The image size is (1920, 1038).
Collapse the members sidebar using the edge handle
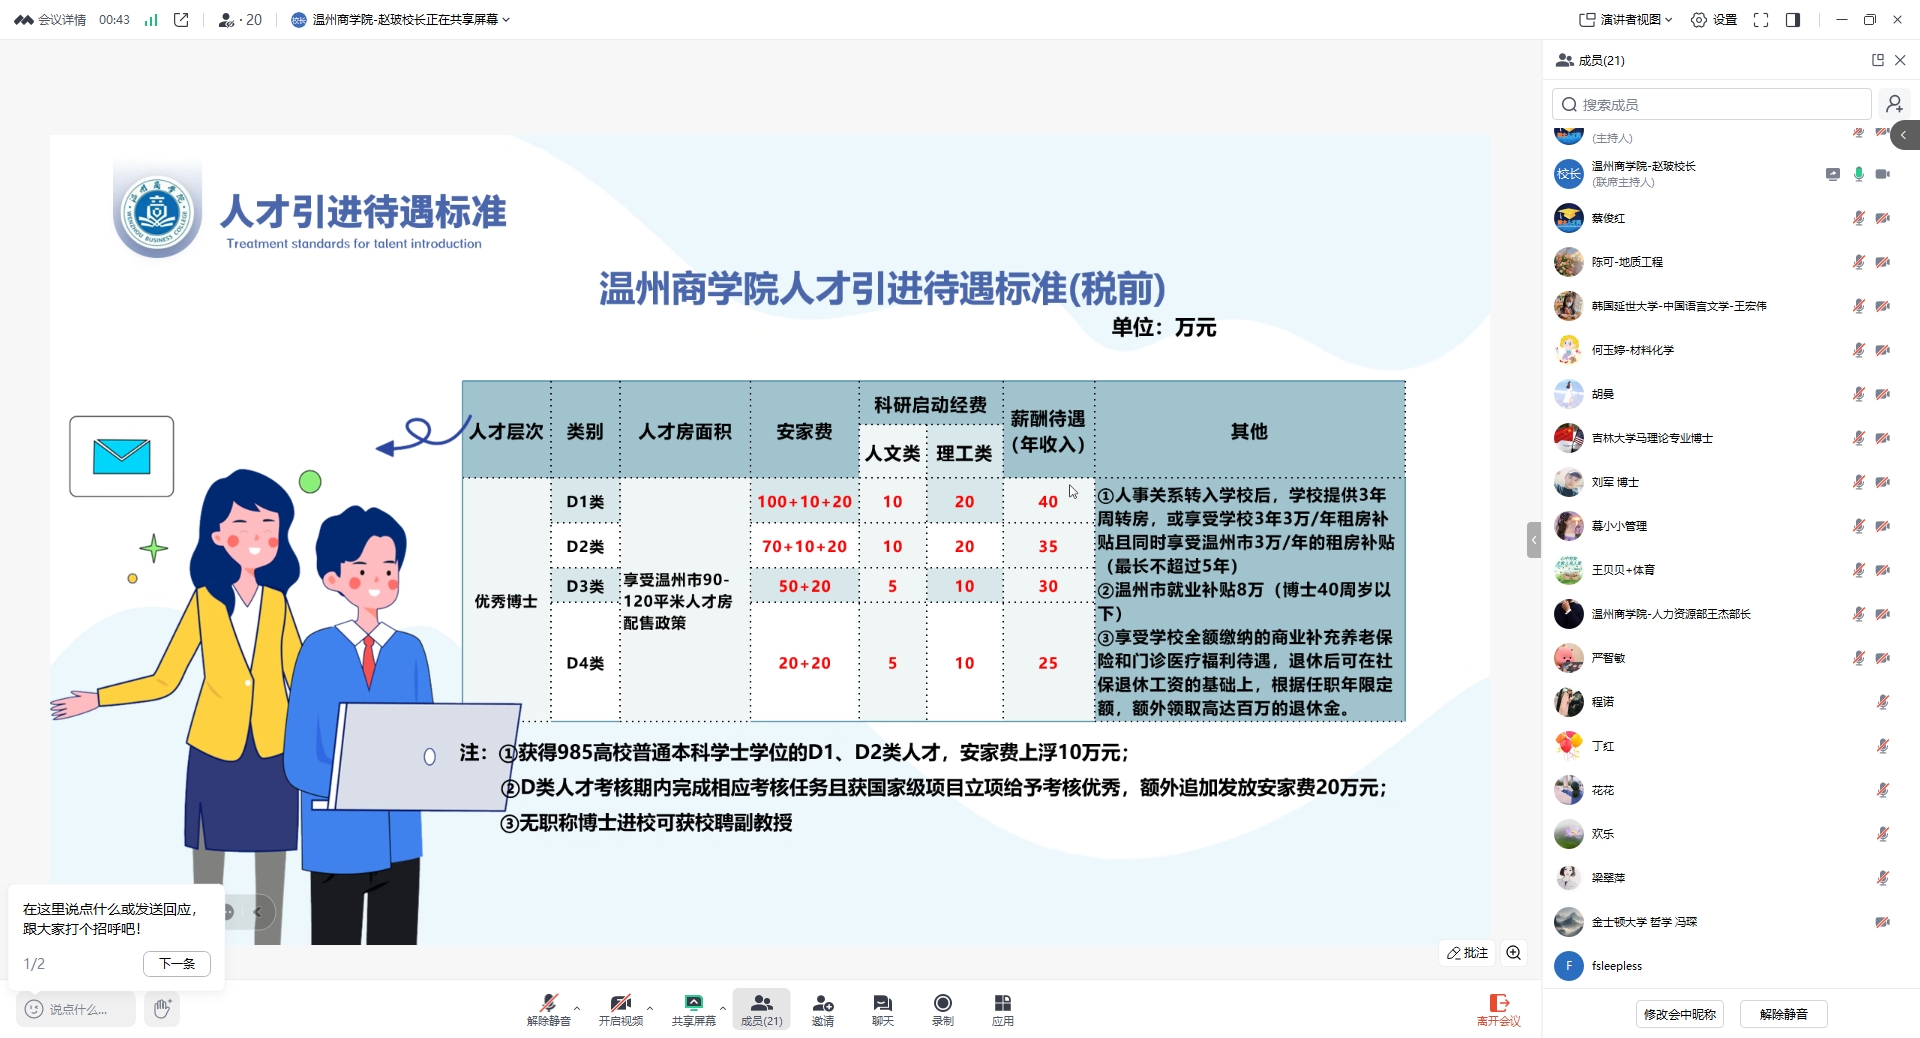point(1905,135)
